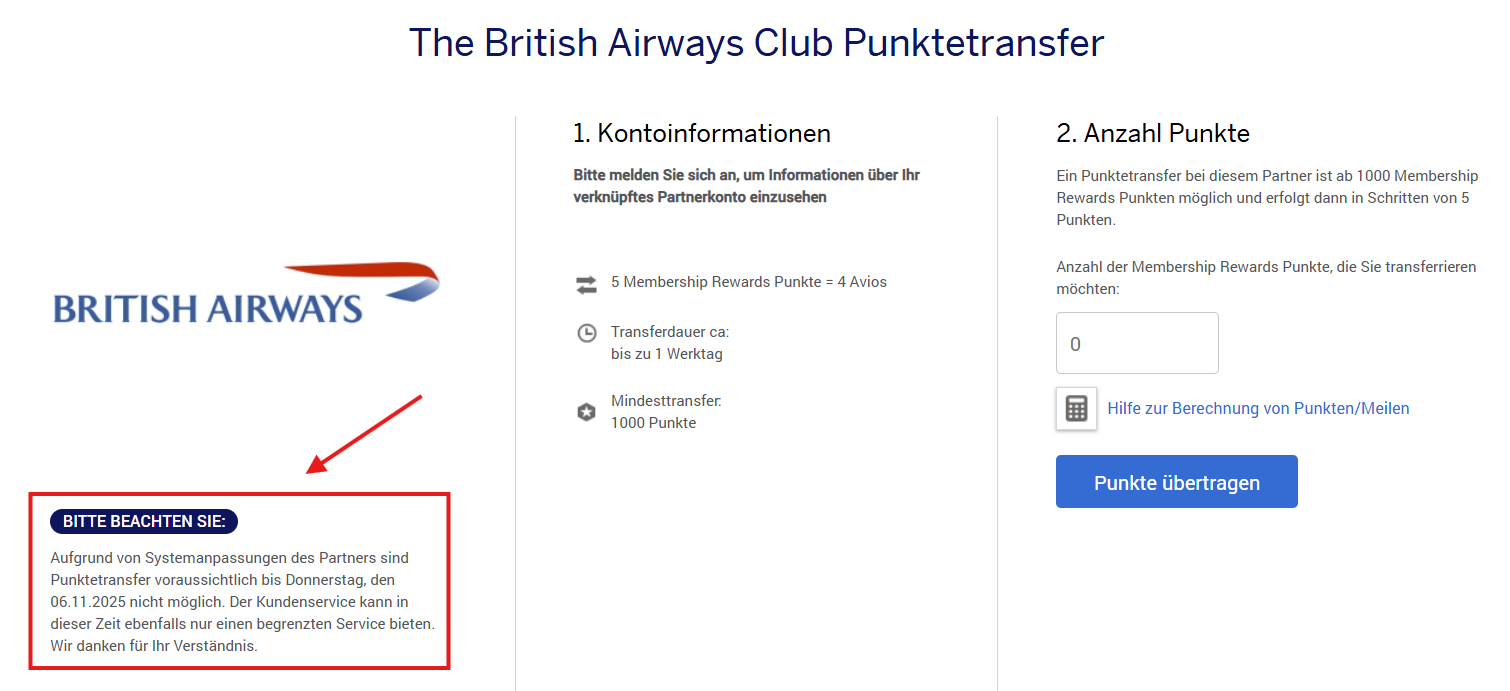This screenshot has height=691, width=1510.
Task: Select the BITTE BEACHTEN SIE badge
Action: 143,521
